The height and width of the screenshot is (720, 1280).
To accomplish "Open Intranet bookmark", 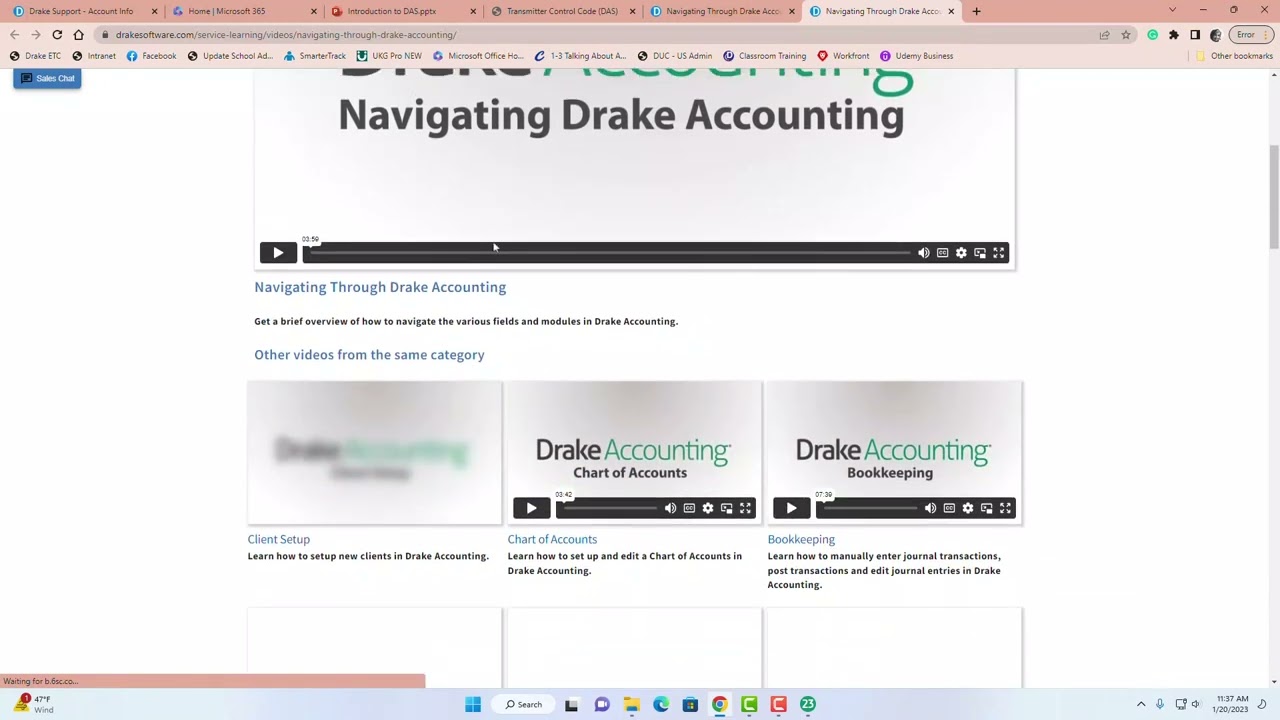I will coord(93,56).
